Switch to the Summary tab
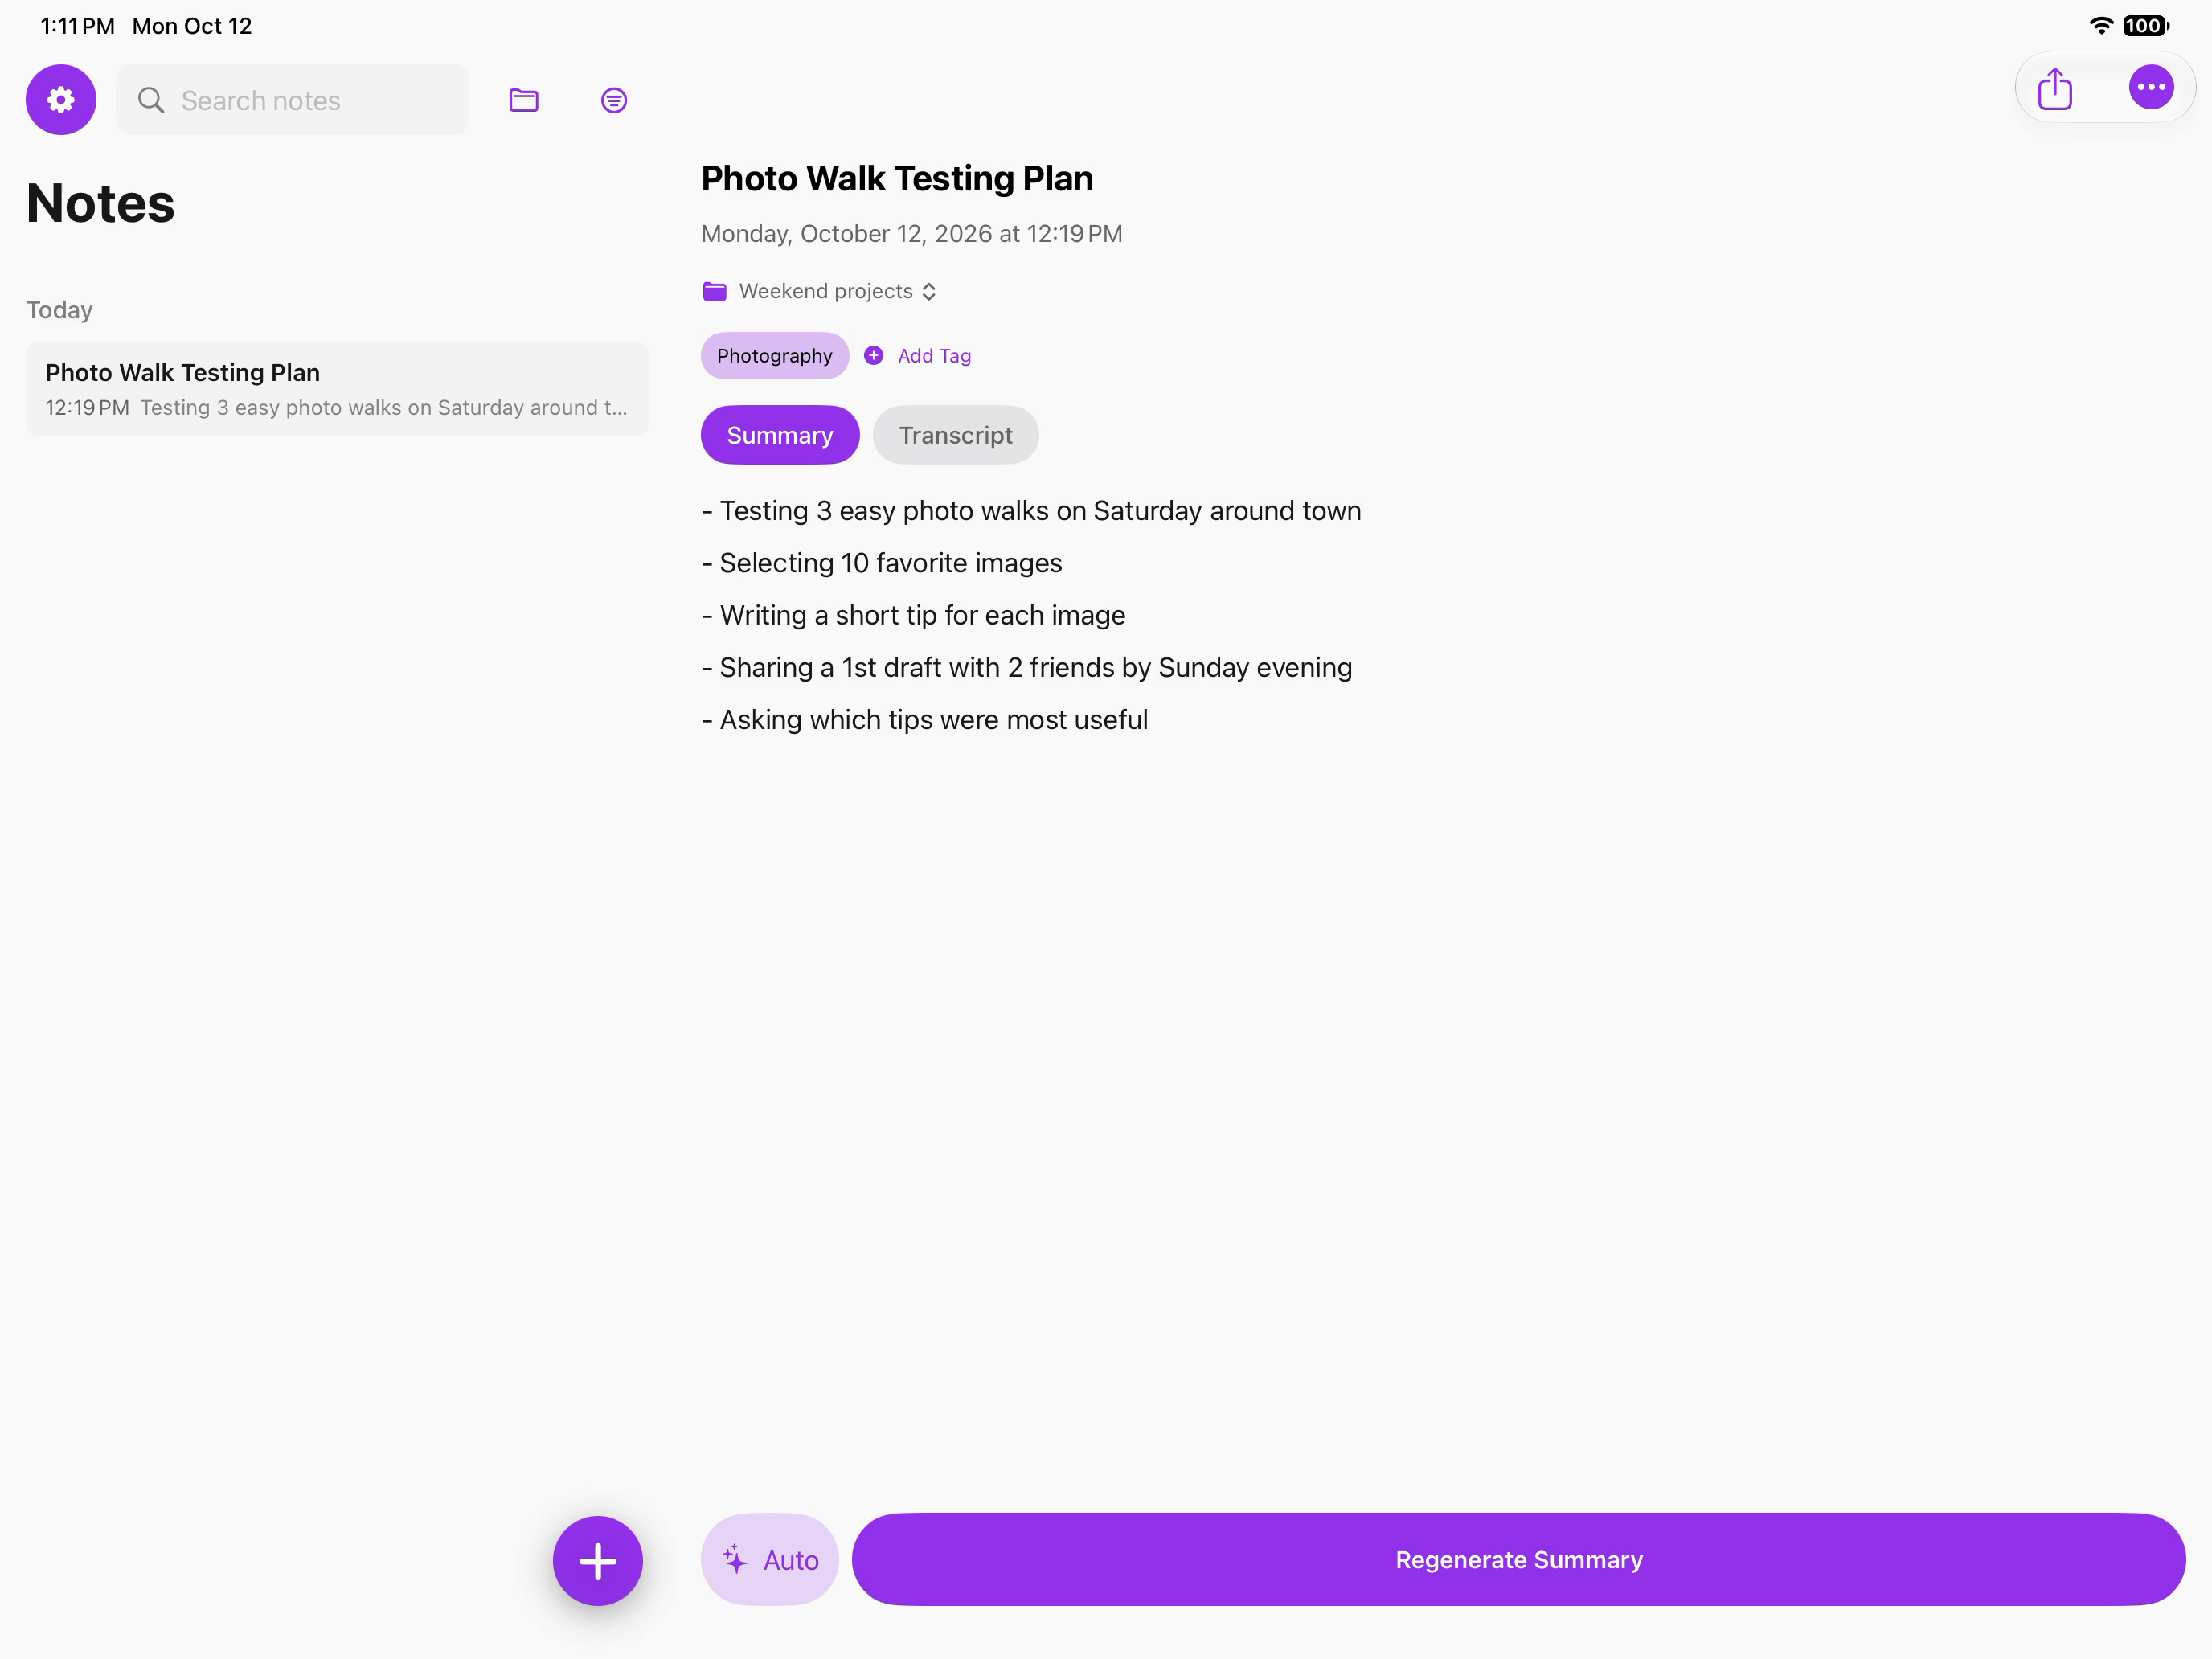The height and width of the screenshot is (1659, 2212). [779, 435]
